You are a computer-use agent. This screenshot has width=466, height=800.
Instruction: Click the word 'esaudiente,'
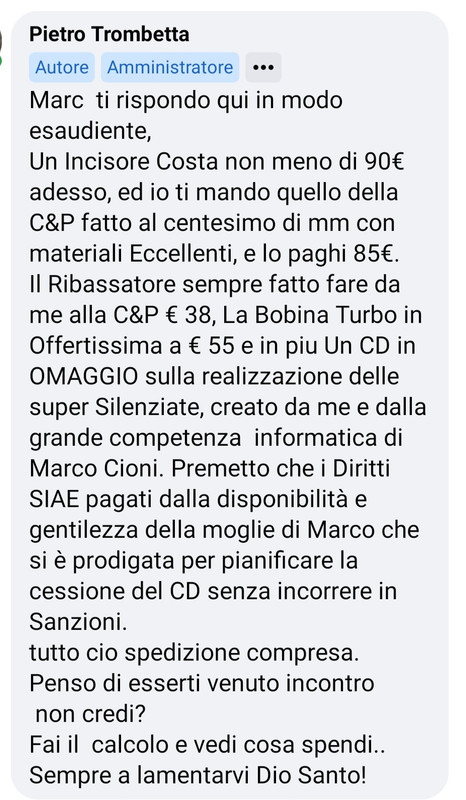click(x=90, y=131)
